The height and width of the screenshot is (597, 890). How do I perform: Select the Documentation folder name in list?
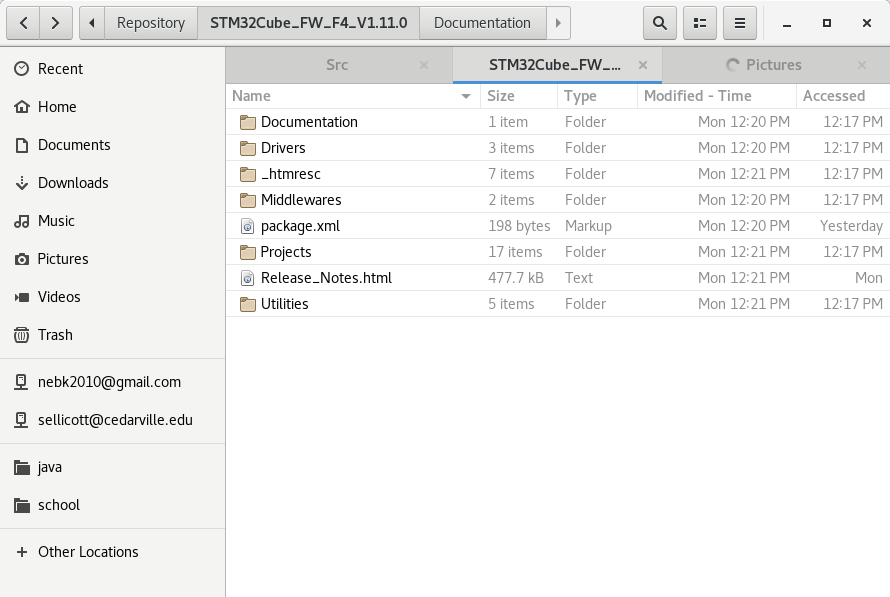309,122
